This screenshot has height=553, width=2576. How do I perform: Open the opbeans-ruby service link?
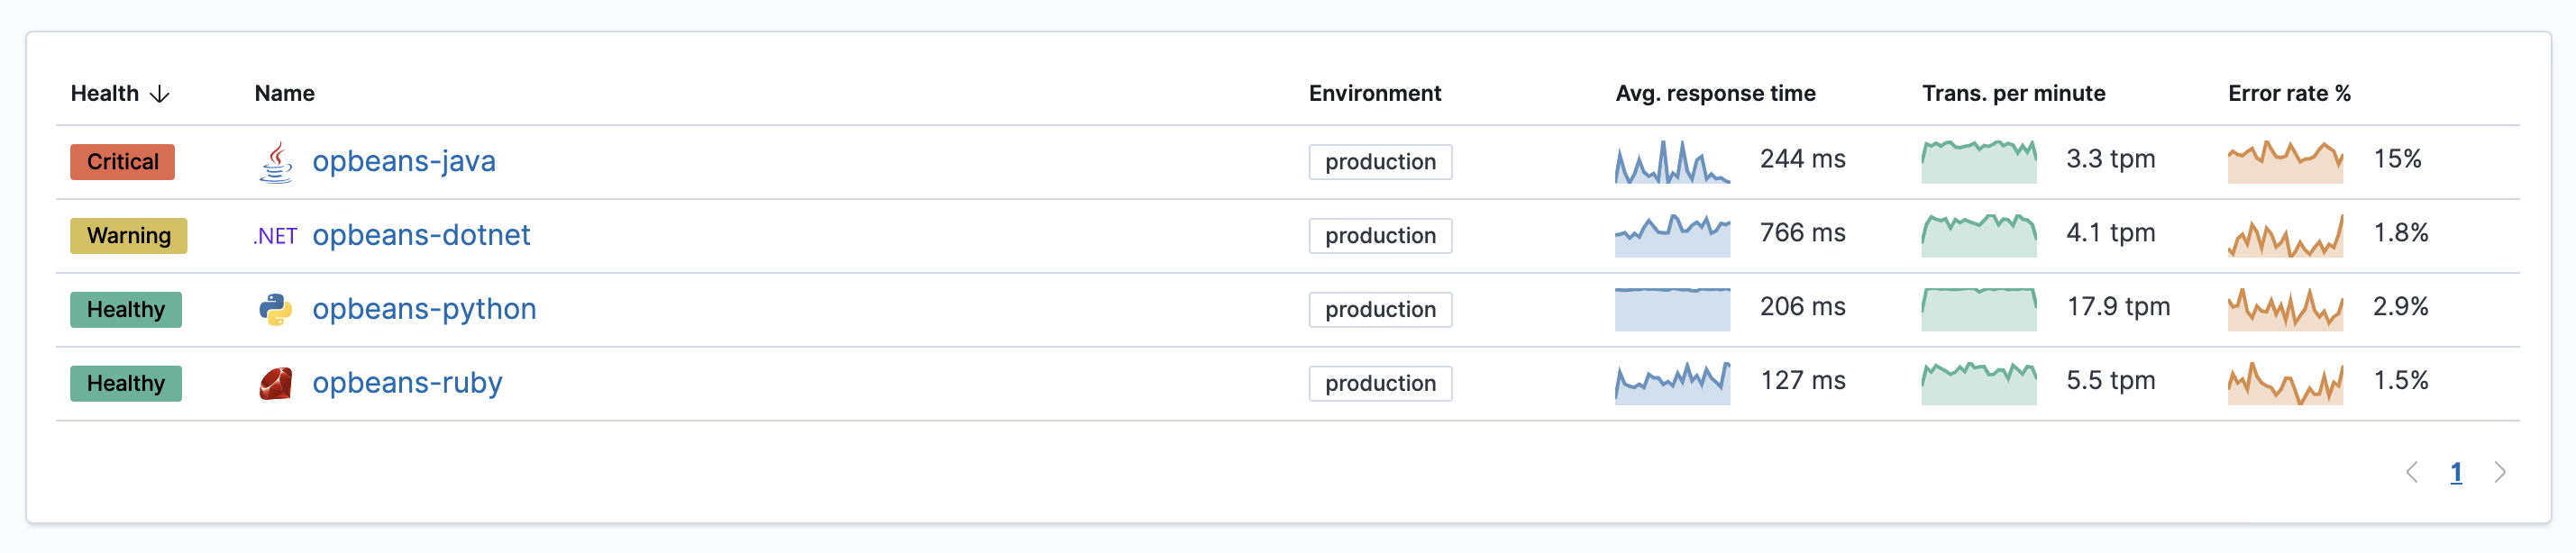[407, 383]
